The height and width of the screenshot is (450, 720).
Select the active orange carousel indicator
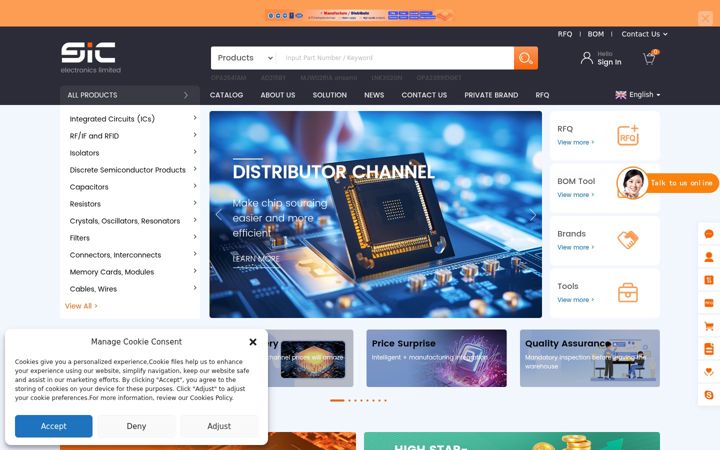[337, 400]
